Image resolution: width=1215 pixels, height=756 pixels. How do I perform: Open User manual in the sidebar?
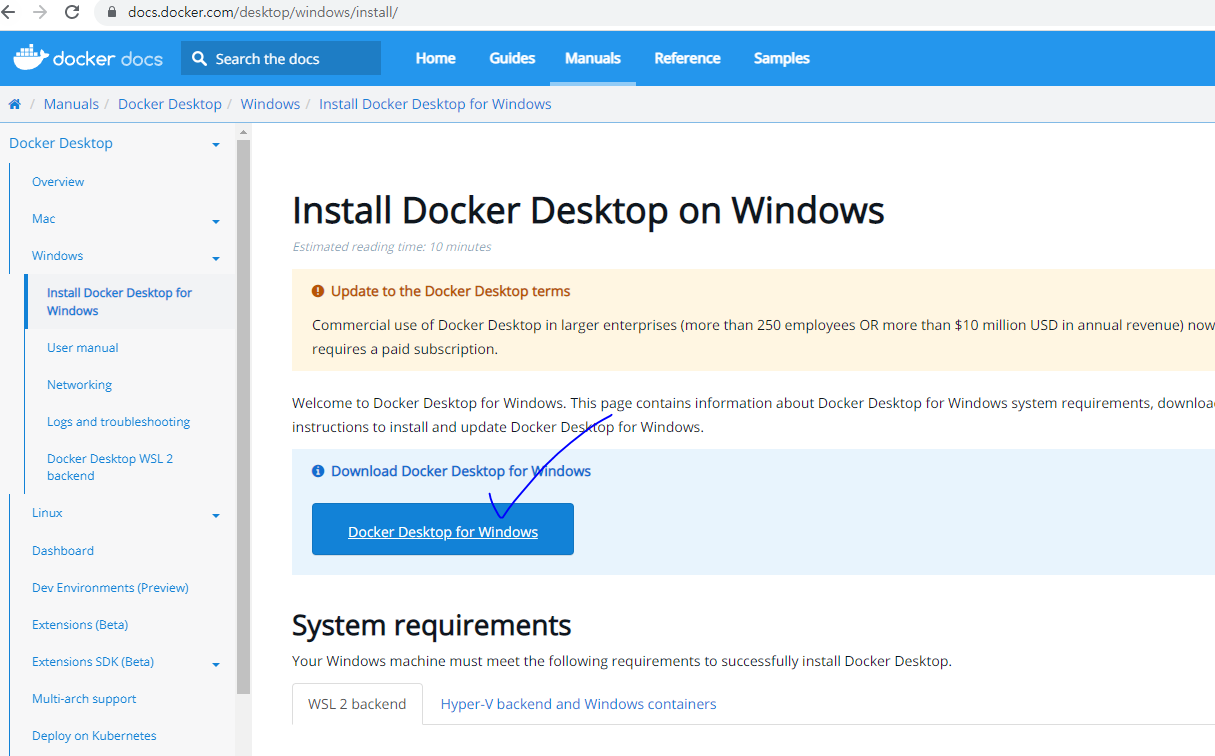click(83, 348)
